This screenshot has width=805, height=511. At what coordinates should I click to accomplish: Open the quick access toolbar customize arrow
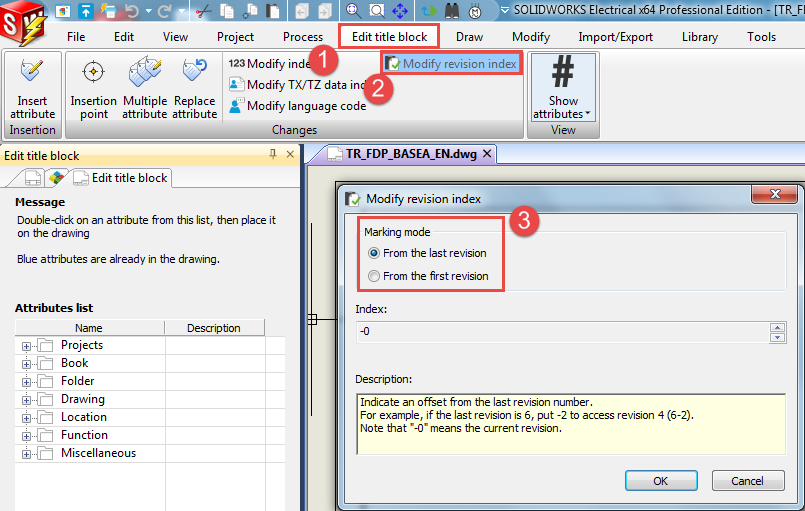pos(505,10)
